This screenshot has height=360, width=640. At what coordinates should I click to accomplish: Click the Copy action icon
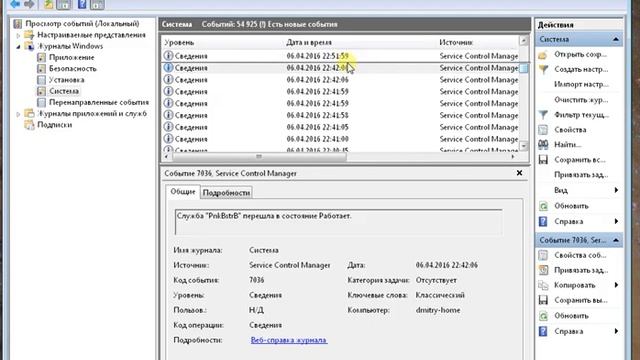coord(543,285)
